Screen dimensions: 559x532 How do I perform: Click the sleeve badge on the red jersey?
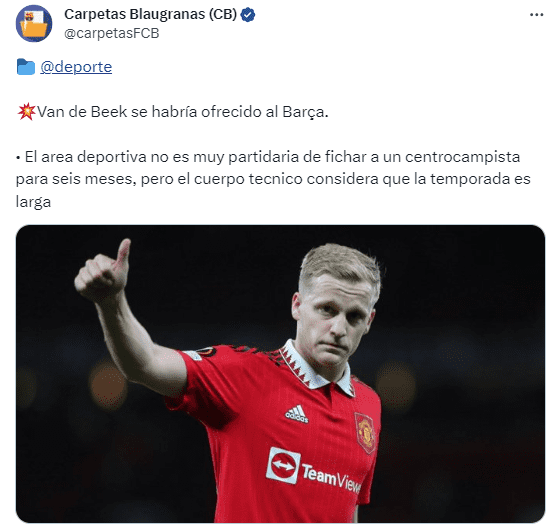click(201, 353)
